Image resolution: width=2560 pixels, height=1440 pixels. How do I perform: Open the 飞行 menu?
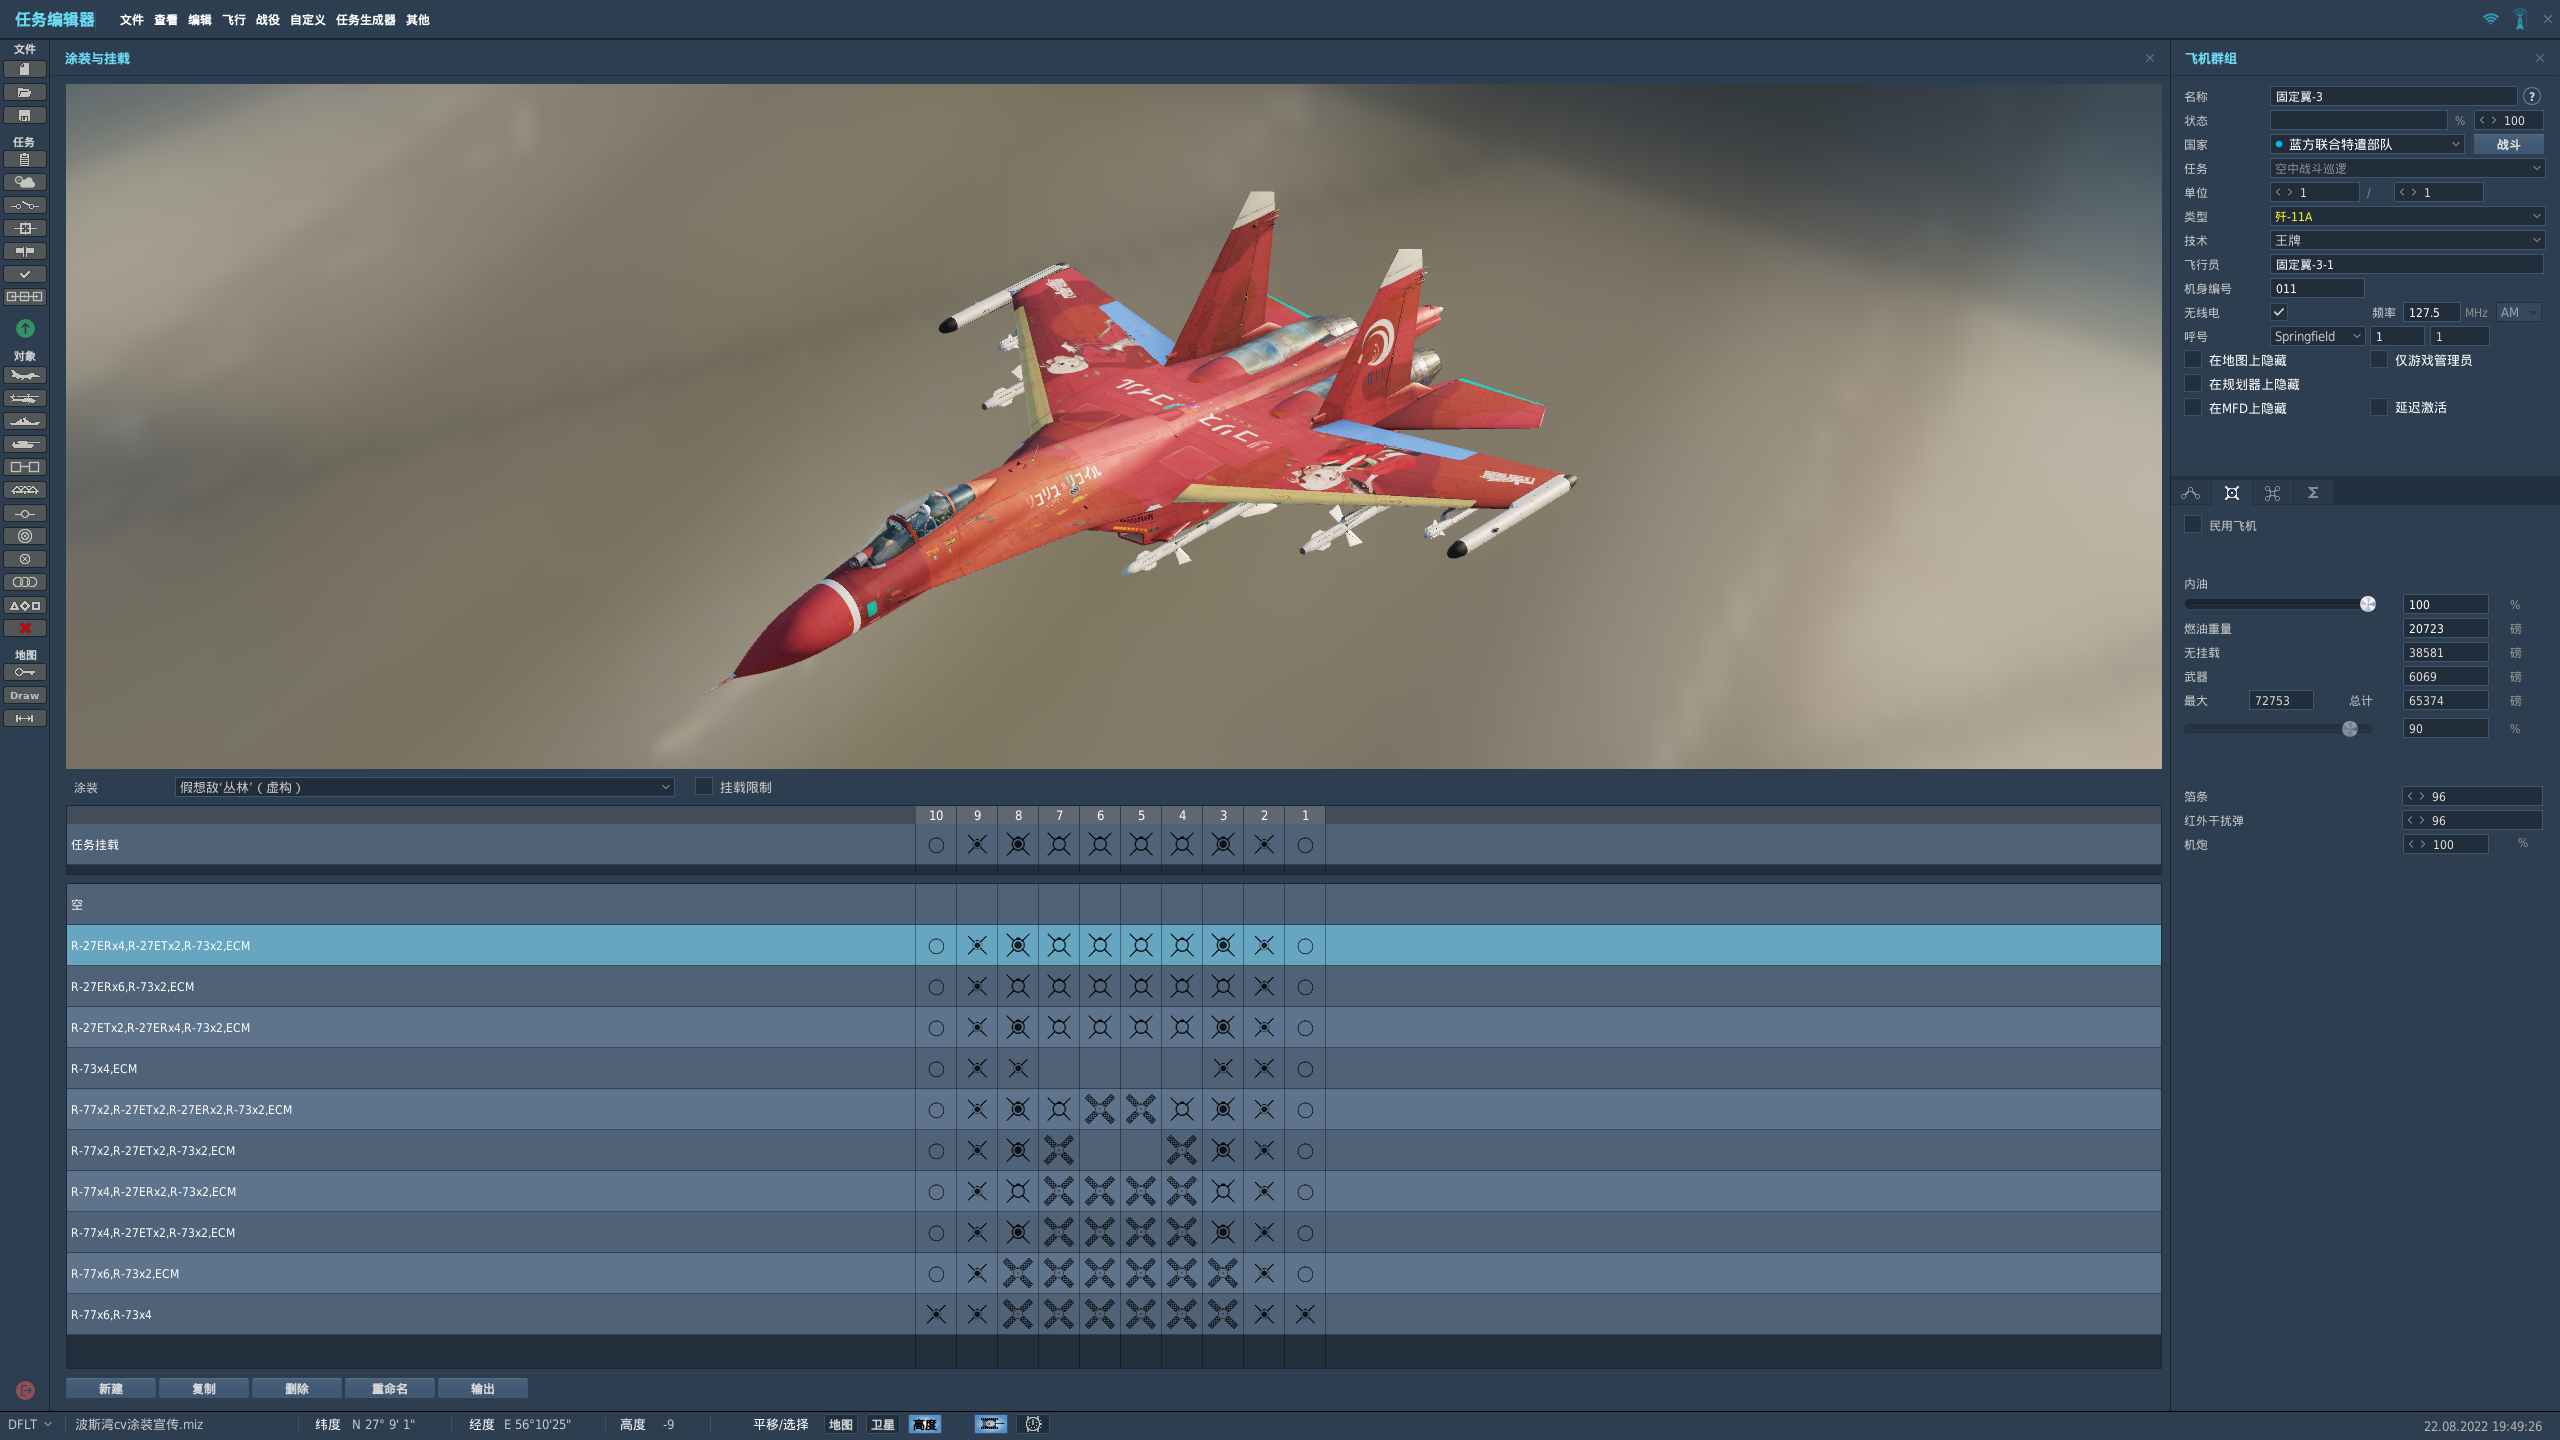pyautogui.click(x=234, y=20)
